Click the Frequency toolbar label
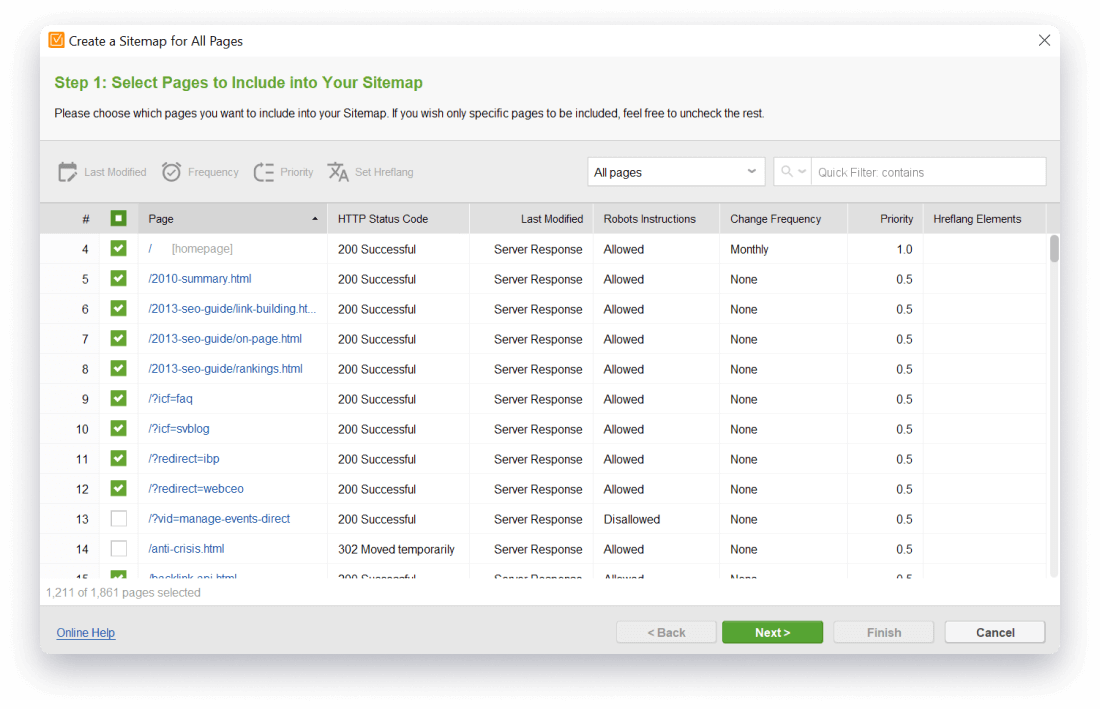Viewport: 1100px width, 709px height. (x=213, y=172)
